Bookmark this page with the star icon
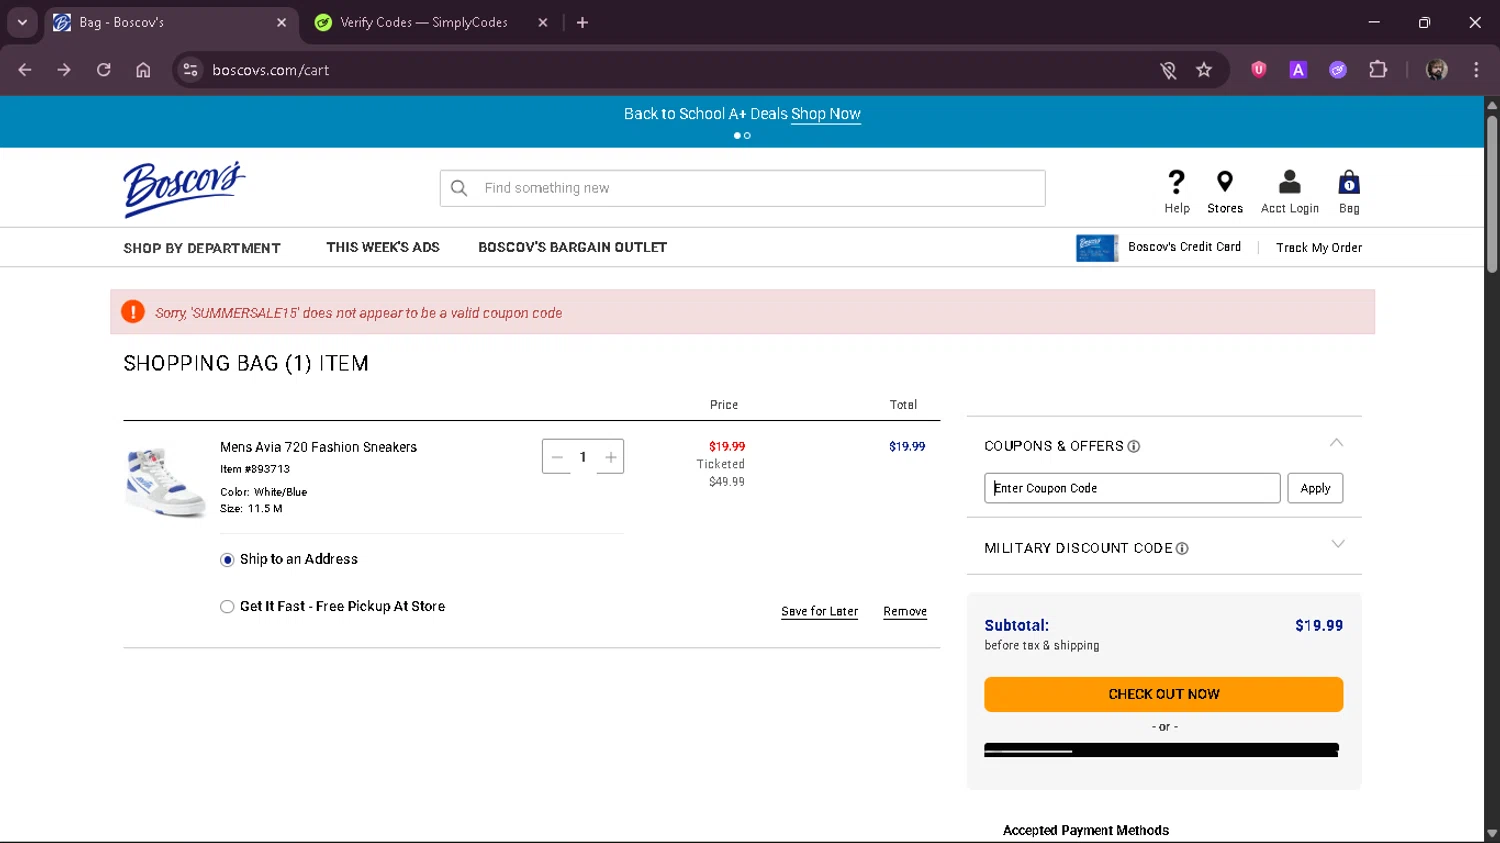 point(1204,70)
